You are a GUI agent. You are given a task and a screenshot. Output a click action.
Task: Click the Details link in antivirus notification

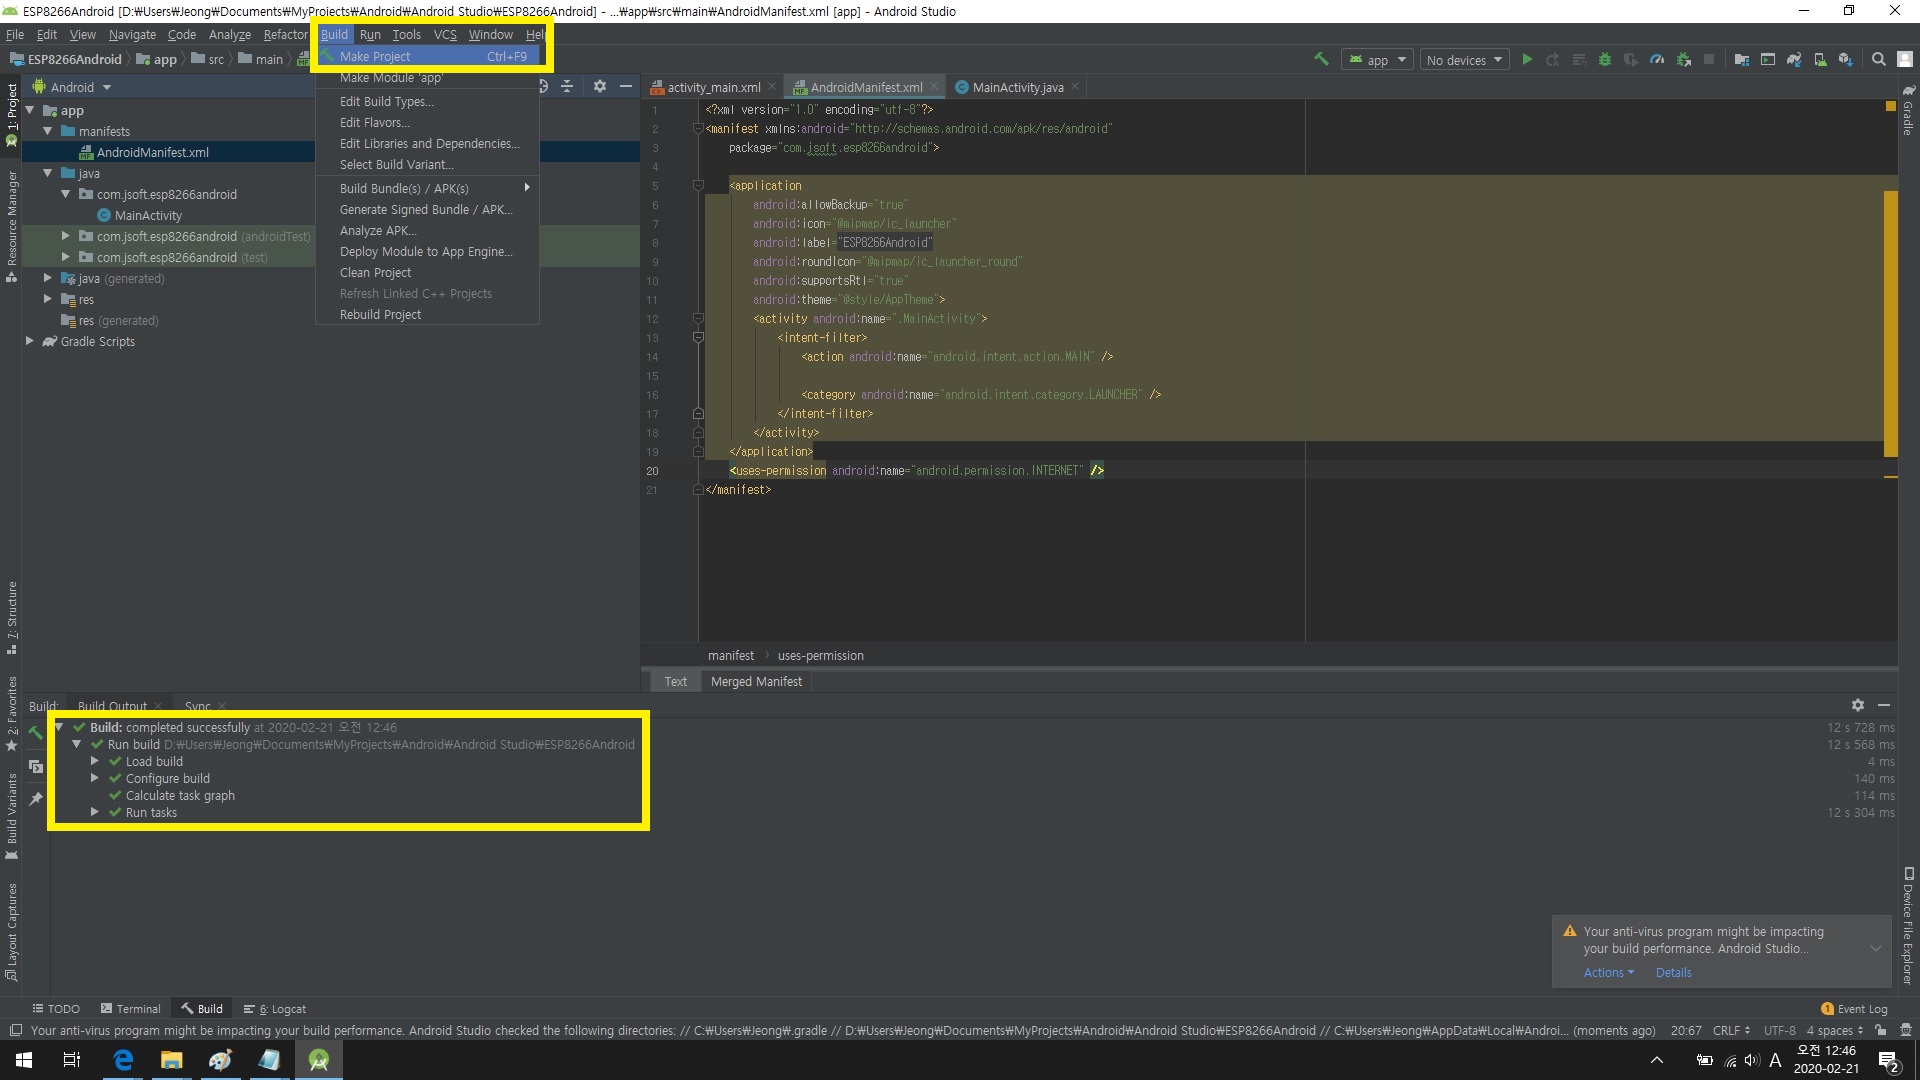(x=1673, y=972)
